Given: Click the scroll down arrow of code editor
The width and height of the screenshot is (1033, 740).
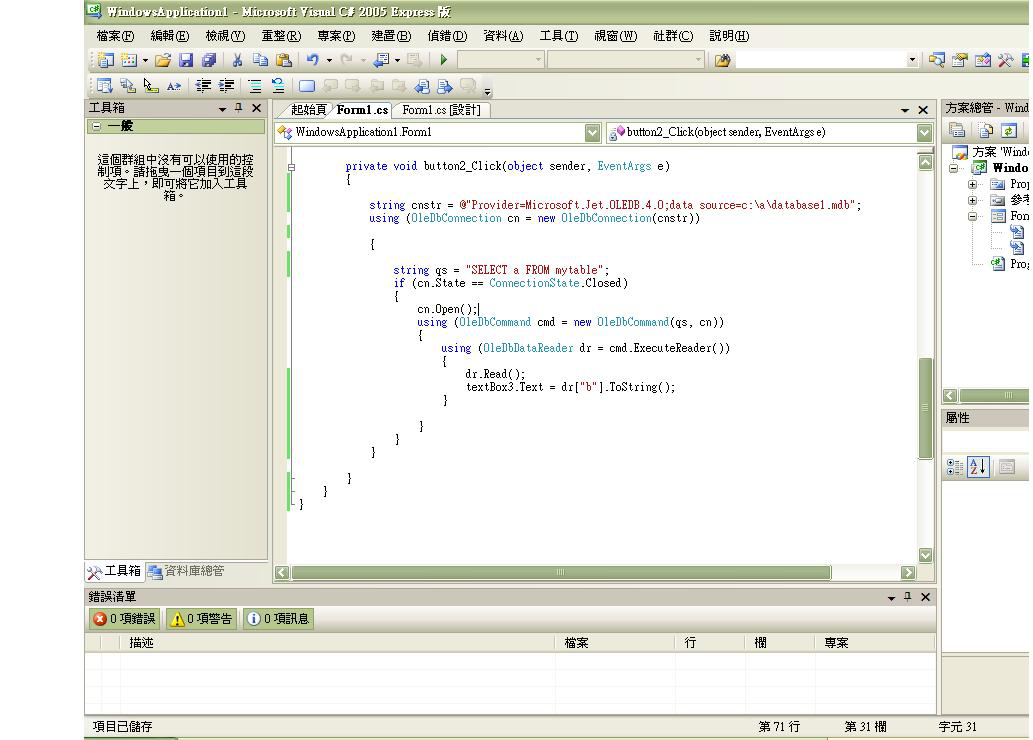Looking at the screenshot, I should (x=926, y=555).
